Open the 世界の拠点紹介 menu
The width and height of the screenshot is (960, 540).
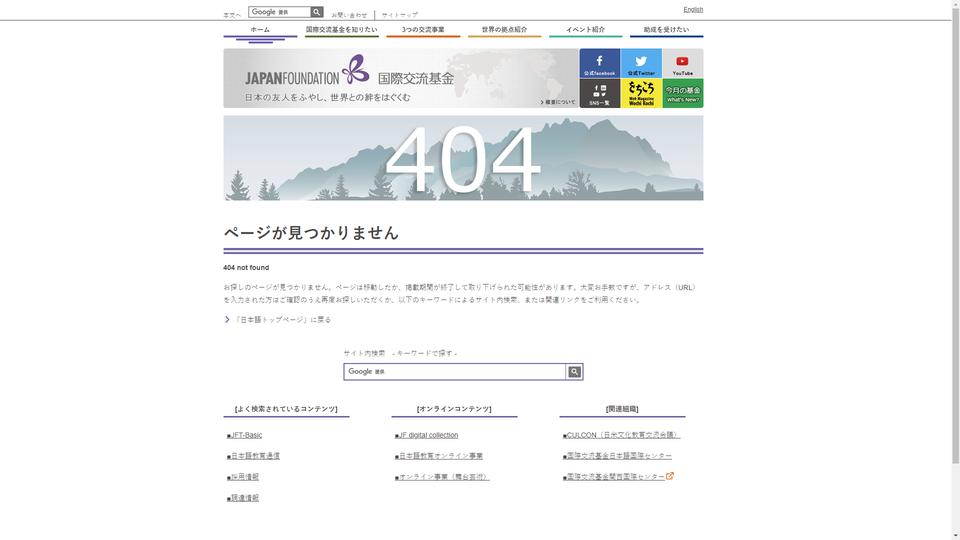tap(504, 30)
